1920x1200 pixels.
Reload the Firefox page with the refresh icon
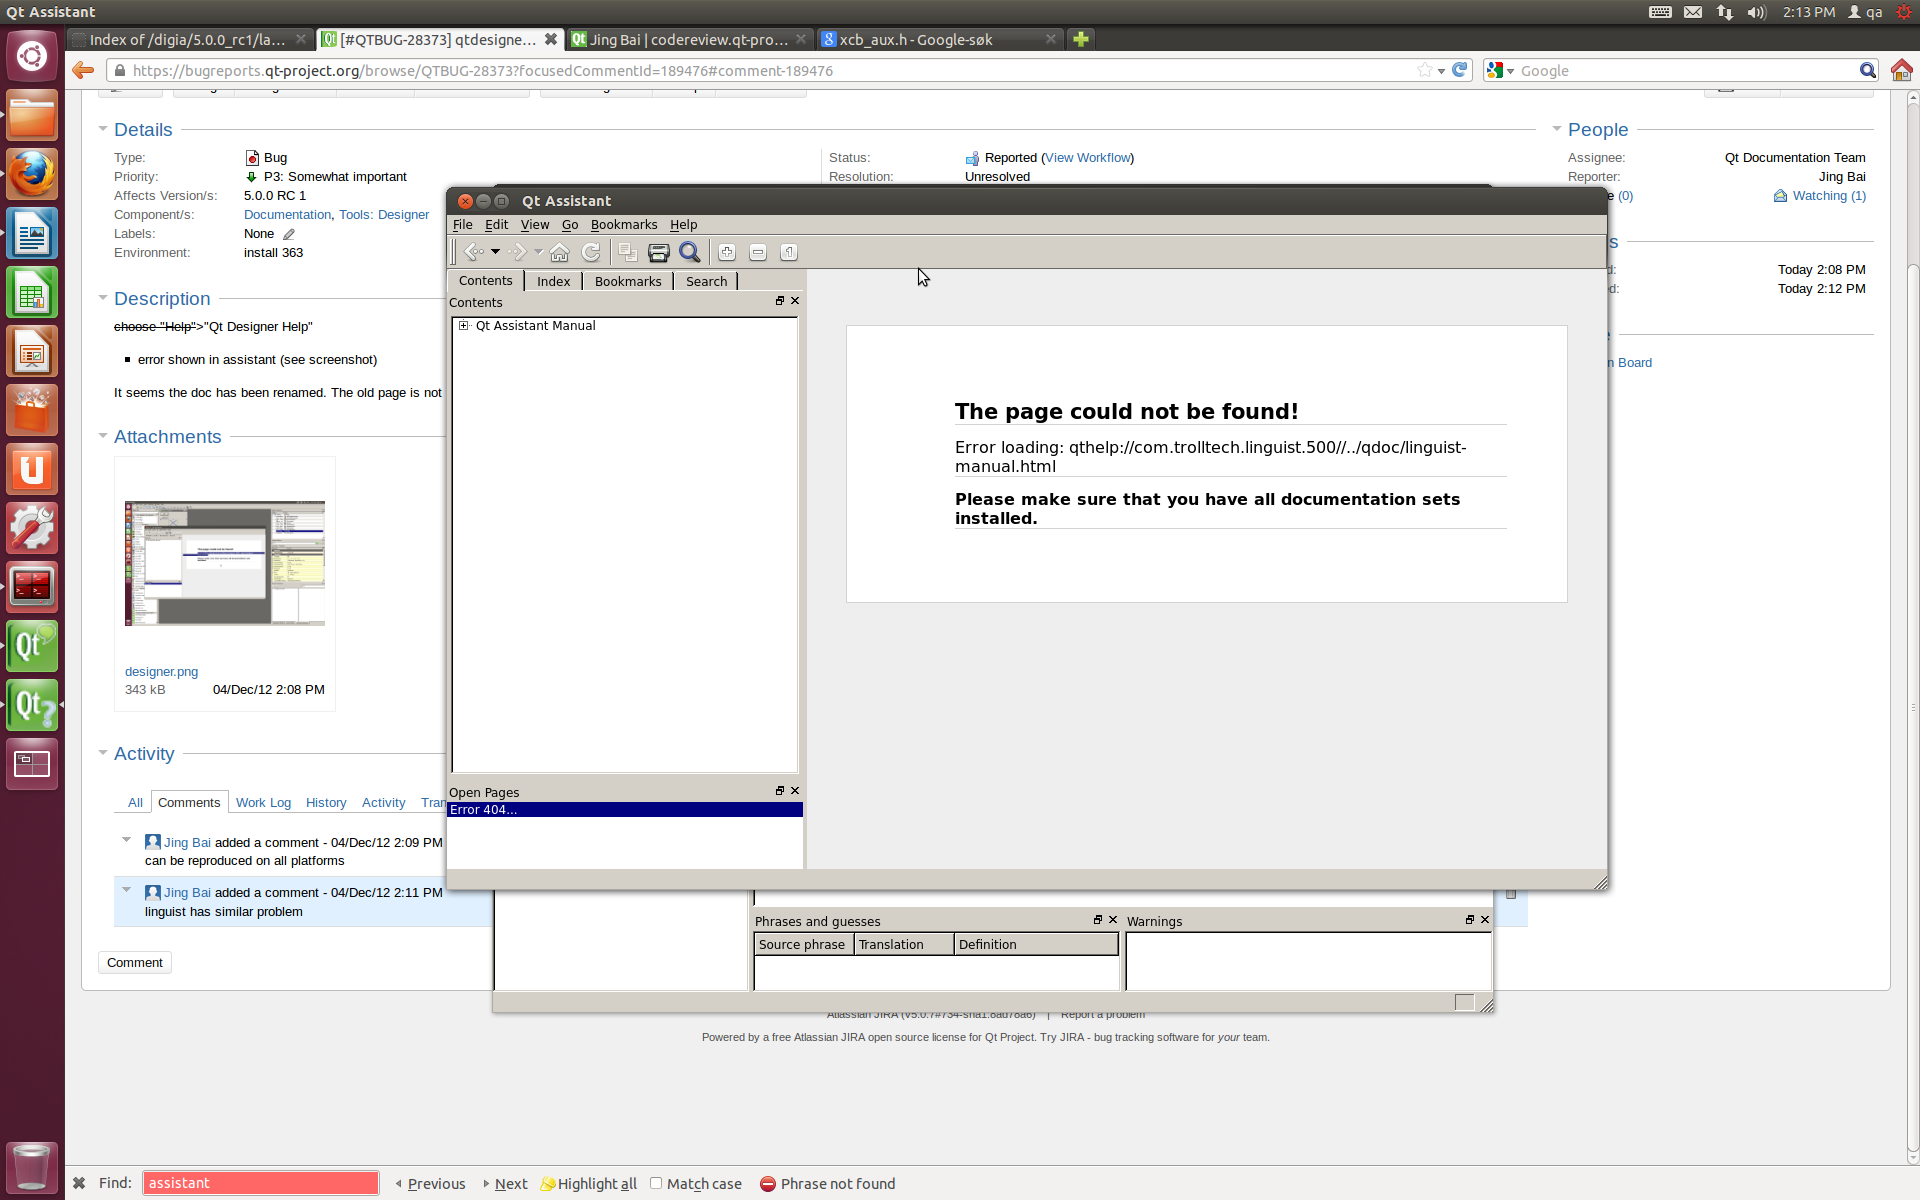tap(1460, 70)
